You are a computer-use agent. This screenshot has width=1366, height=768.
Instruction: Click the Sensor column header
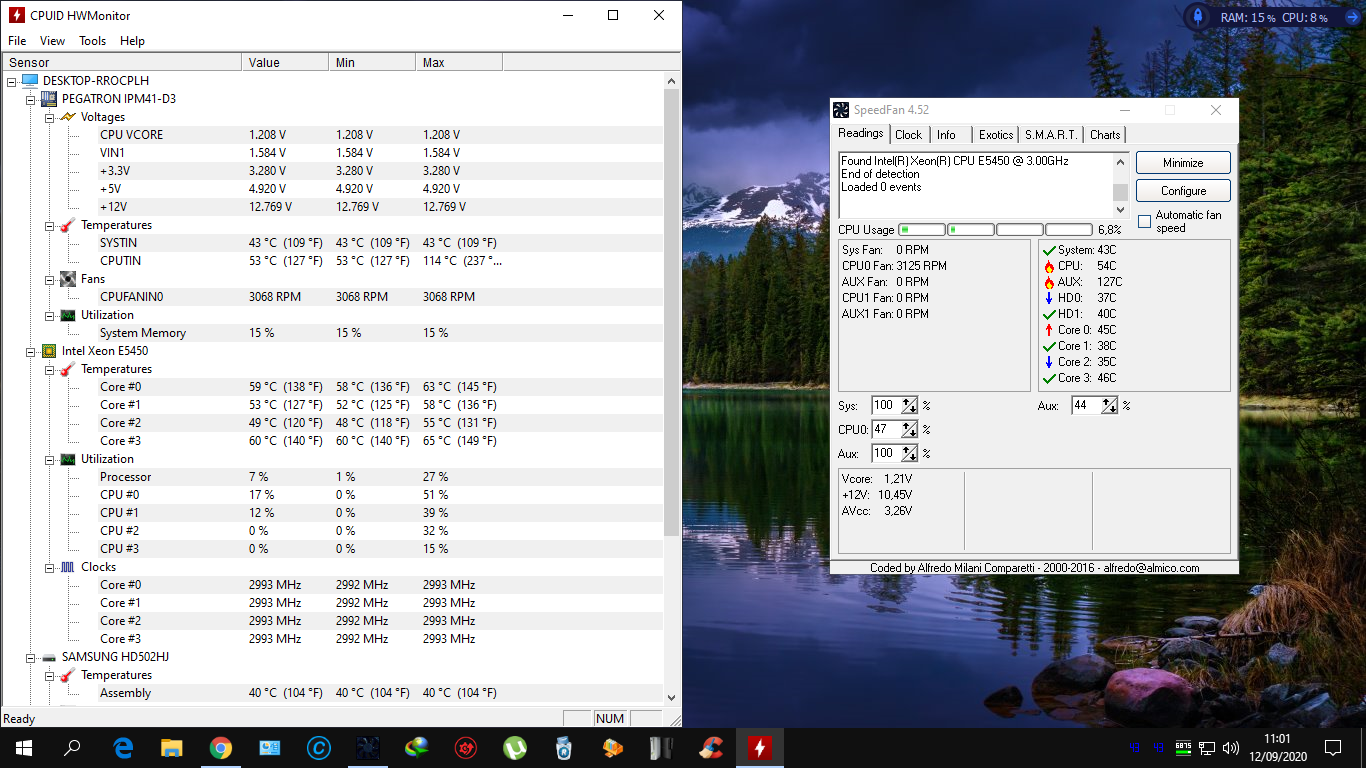click(121, 62)
